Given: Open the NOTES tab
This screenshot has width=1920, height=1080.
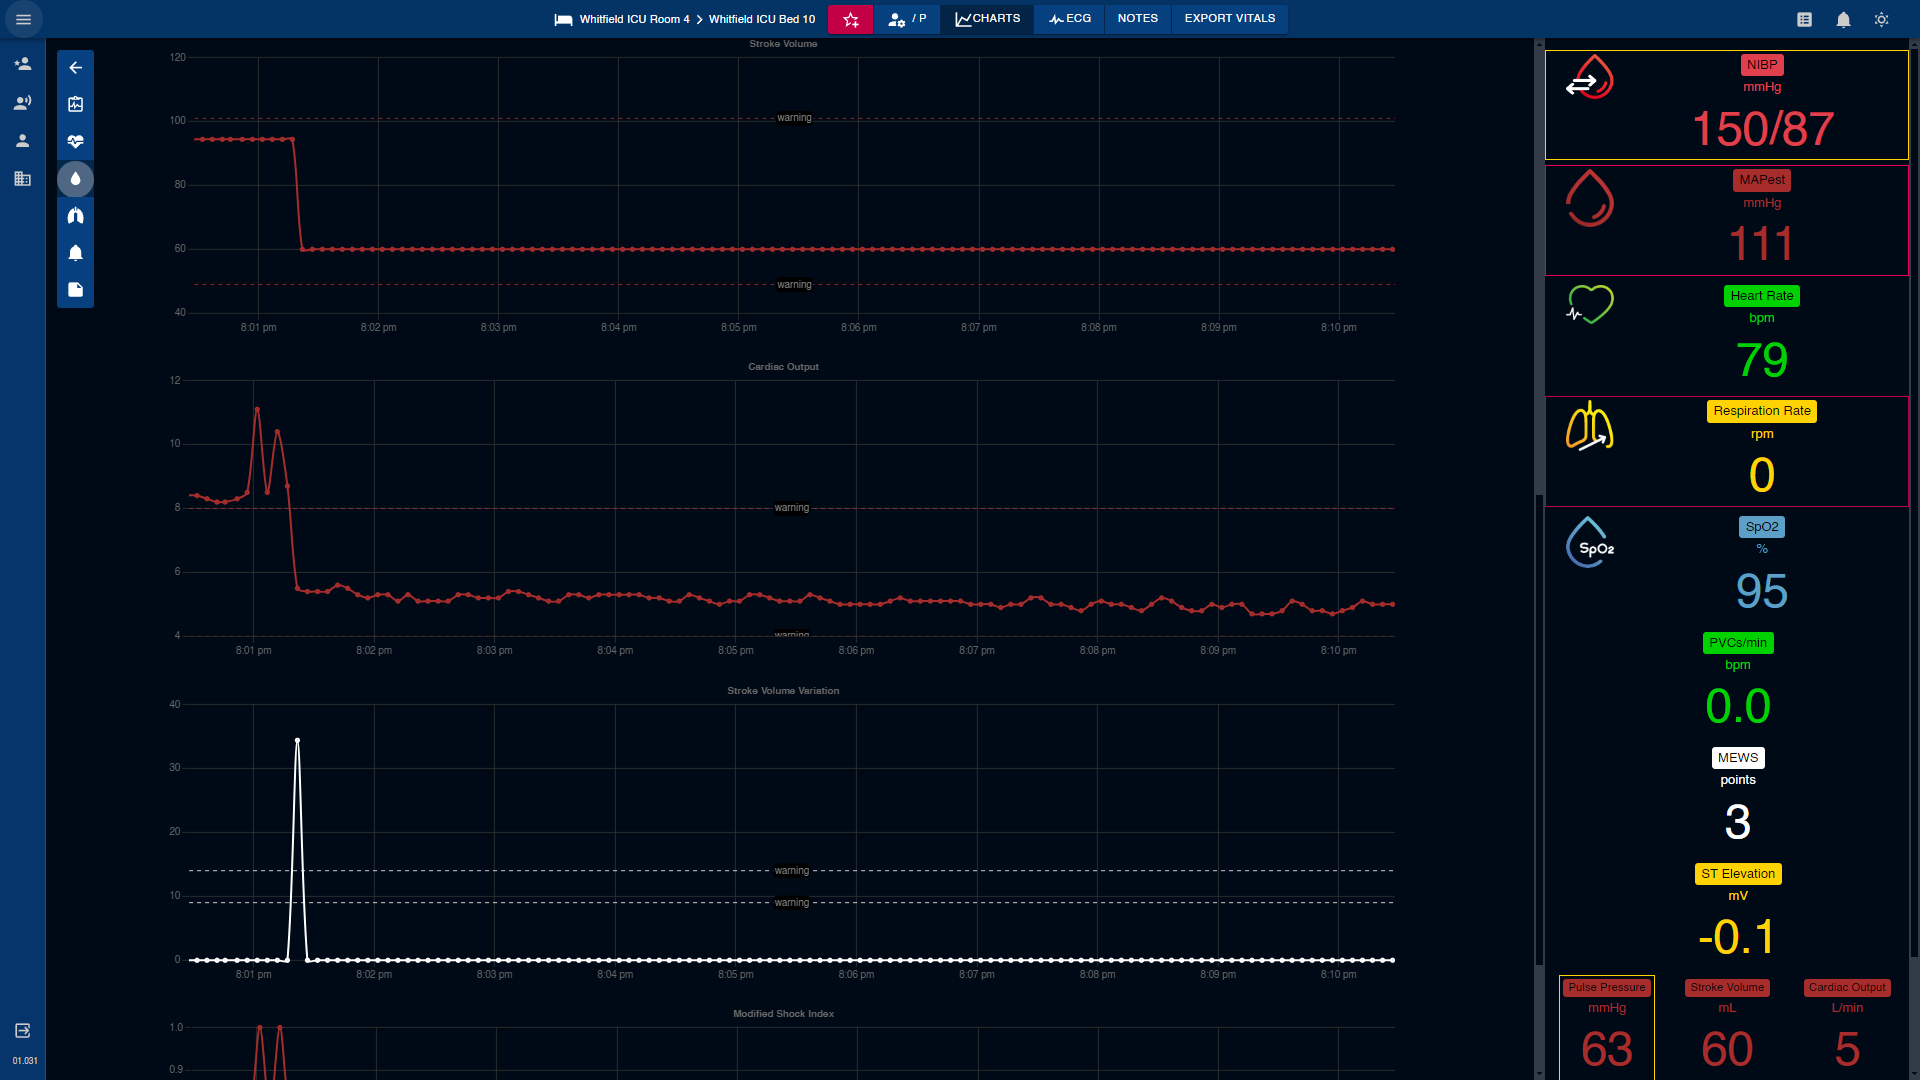Looking at the screenshot, I should 1137,19.
